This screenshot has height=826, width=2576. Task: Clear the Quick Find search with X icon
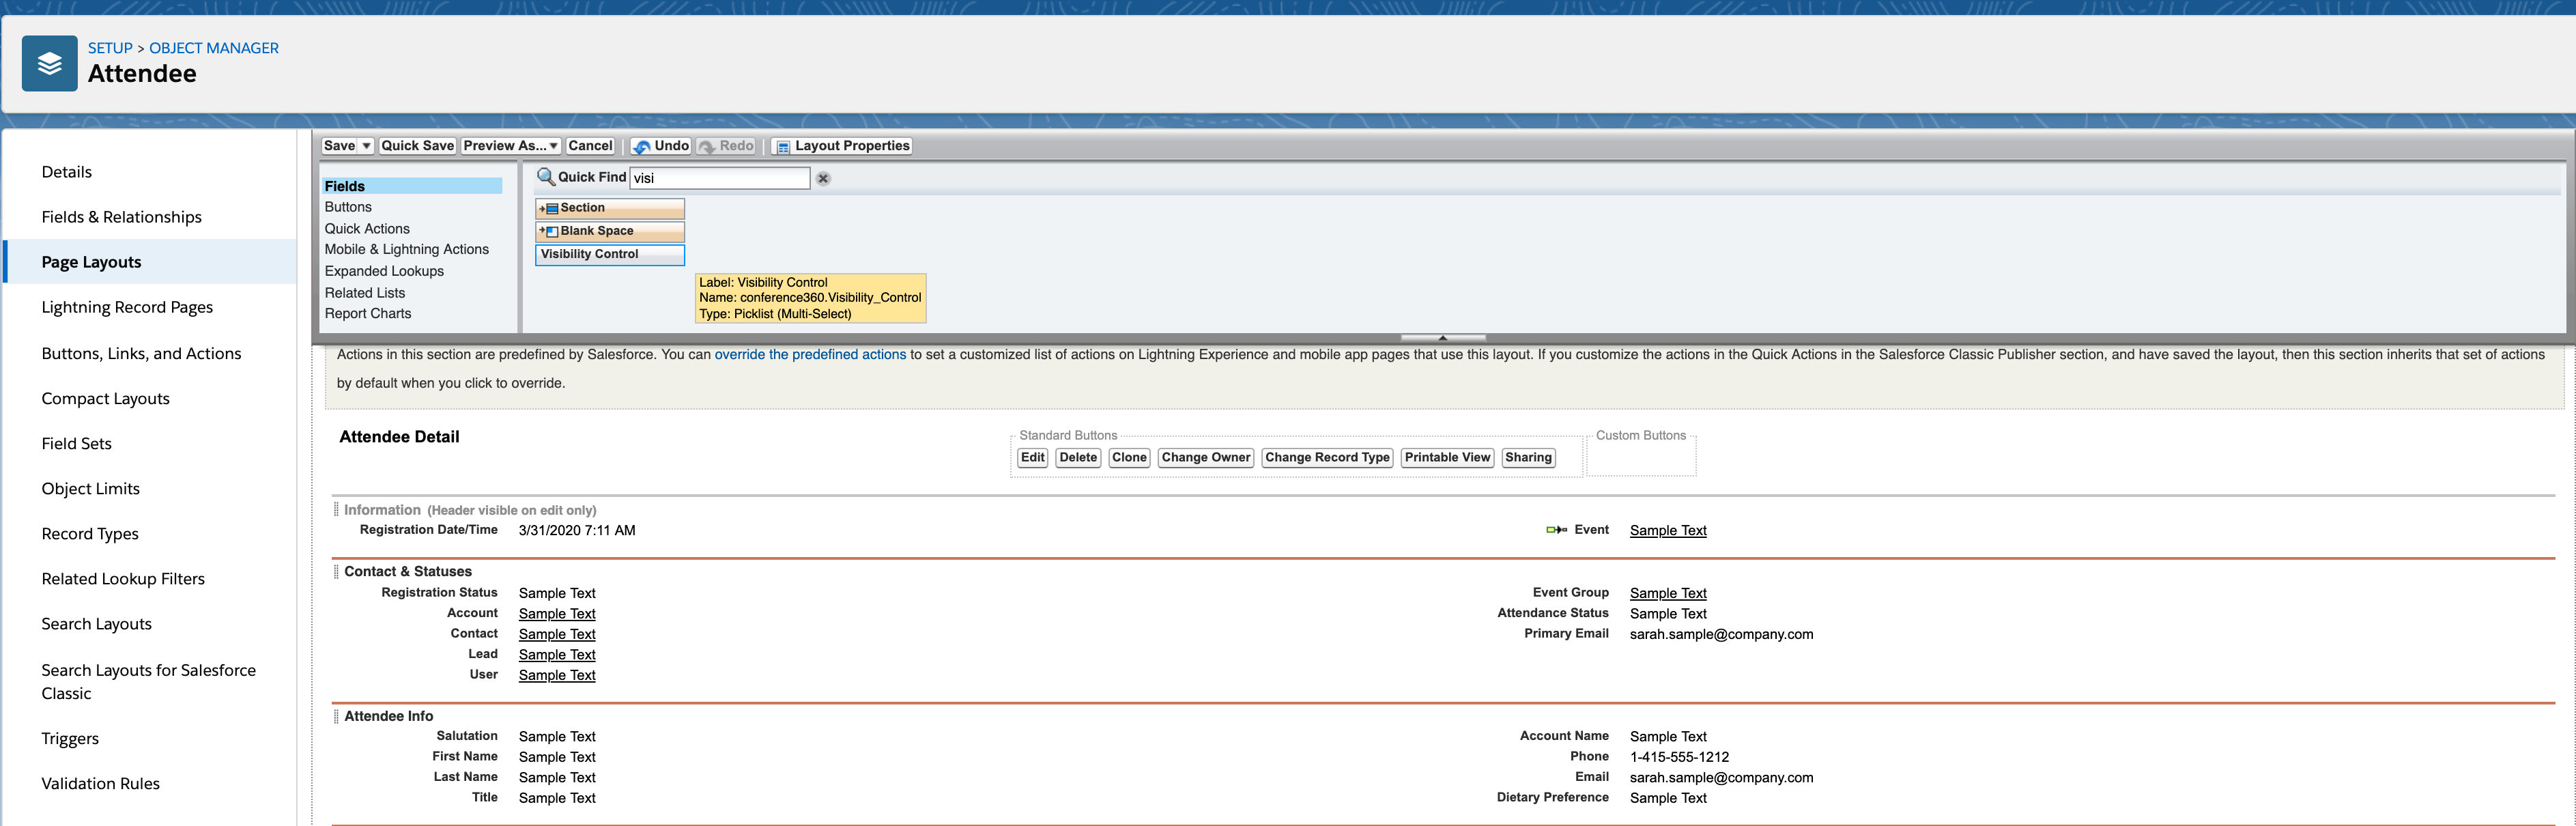(x=823, y=179)
